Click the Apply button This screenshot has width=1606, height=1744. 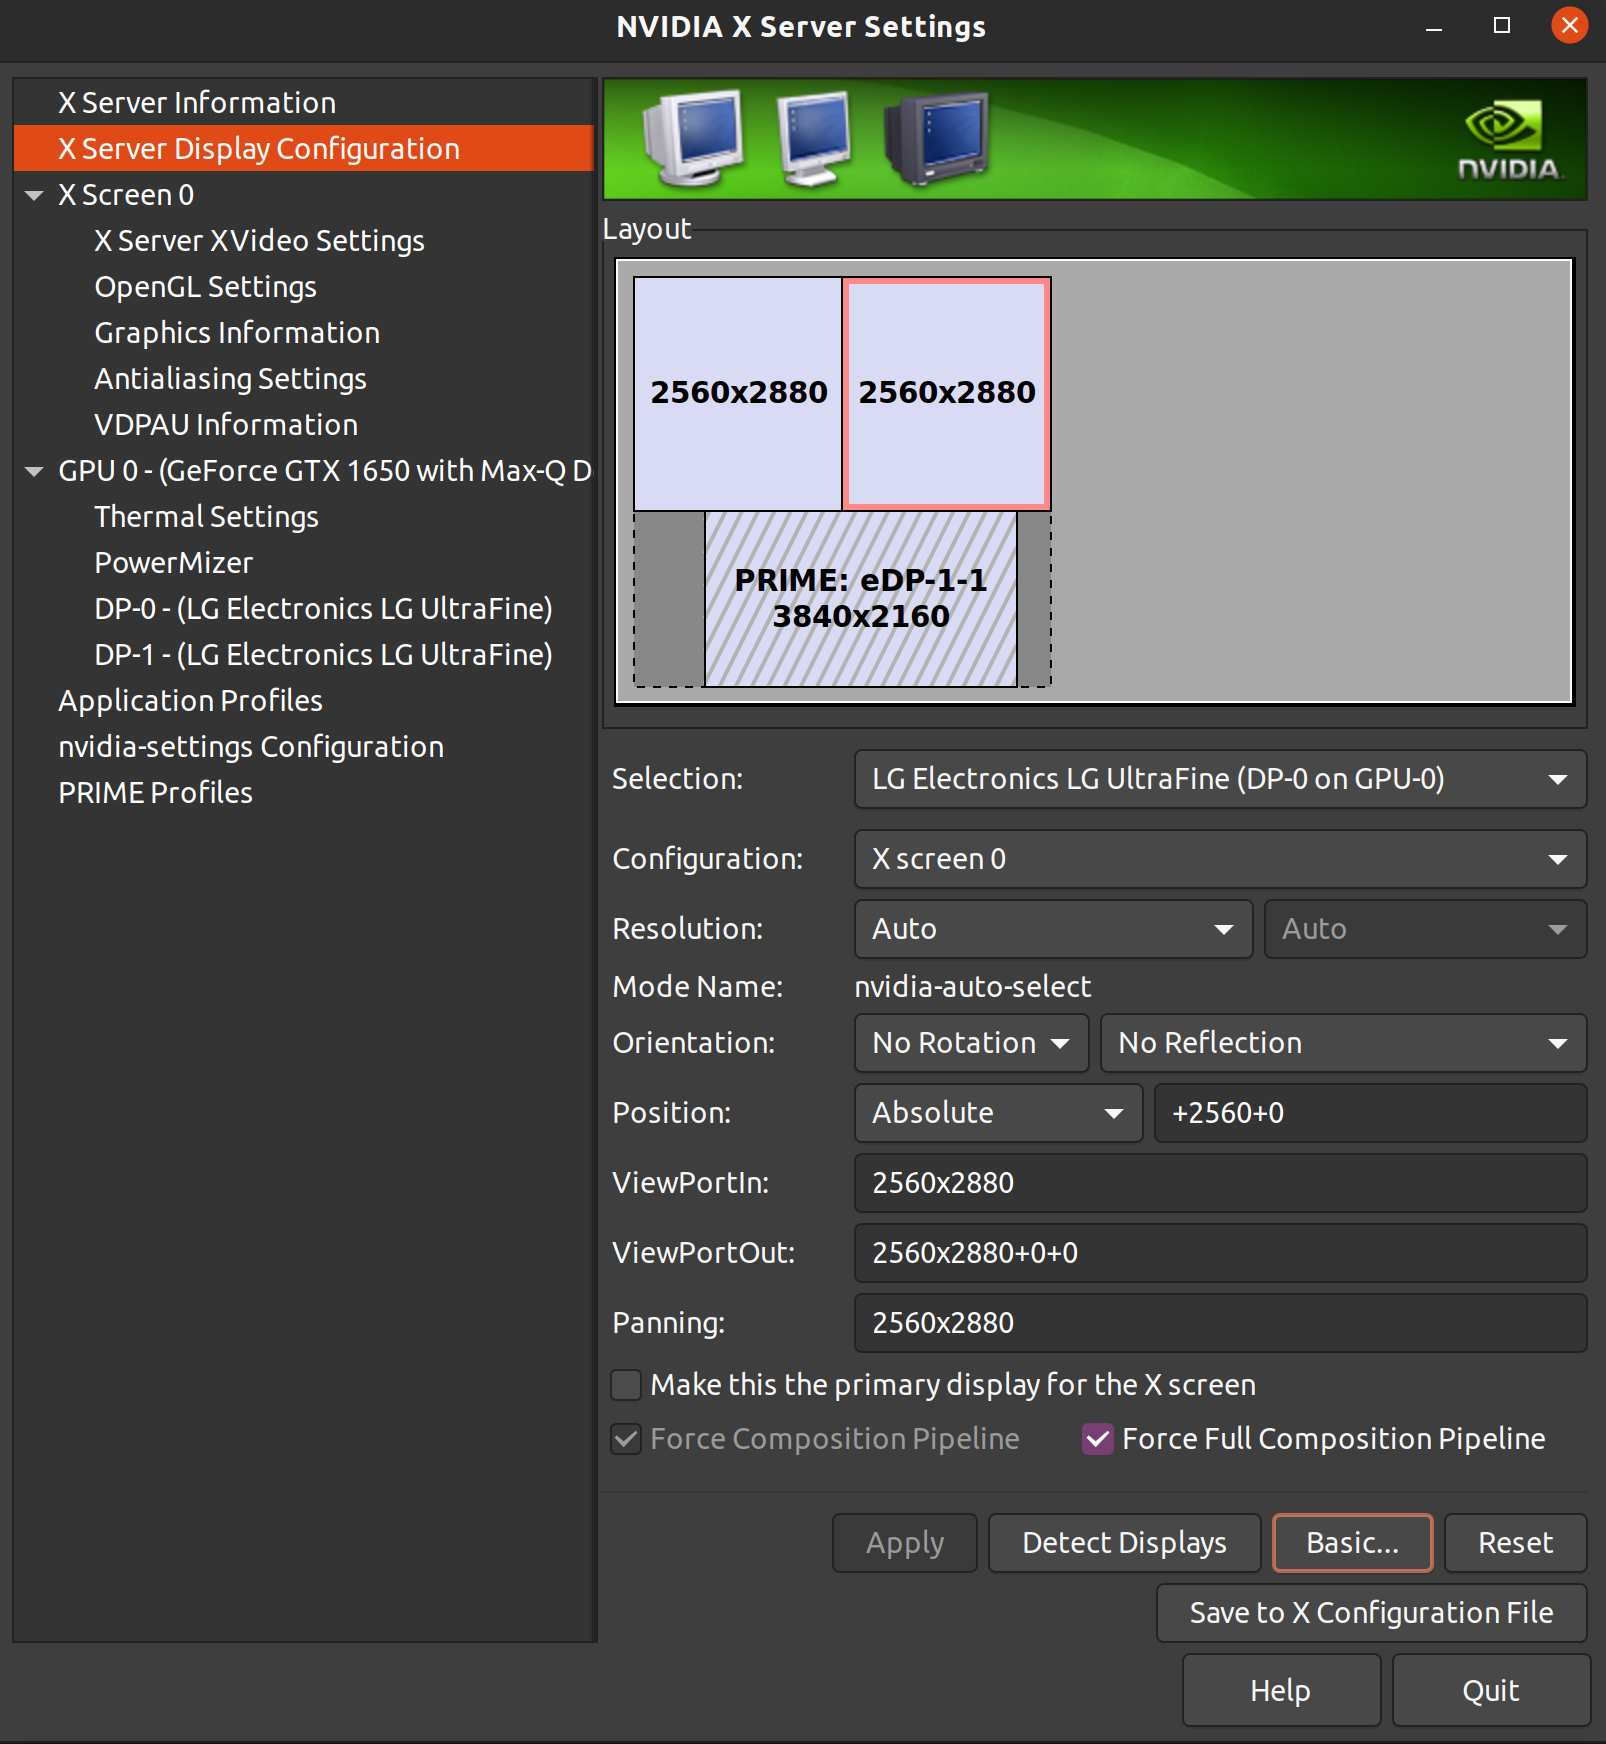tap(905, 1543)
